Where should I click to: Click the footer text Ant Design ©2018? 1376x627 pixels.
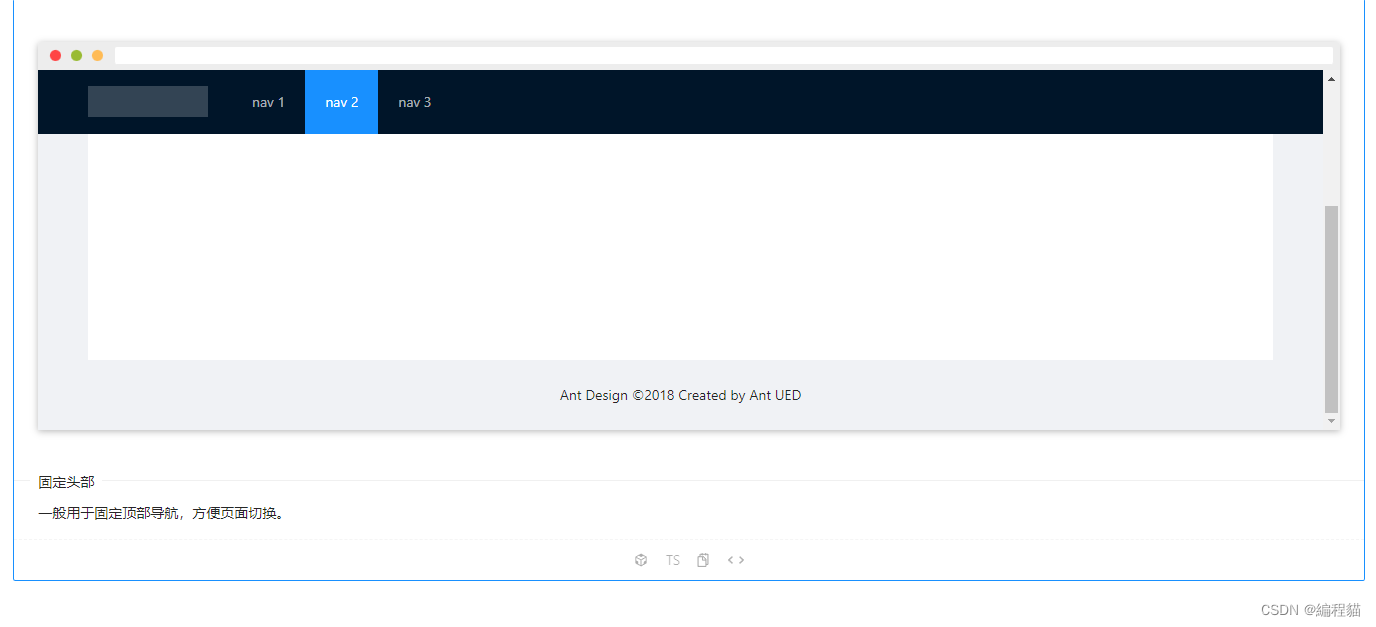coord(680,395)
